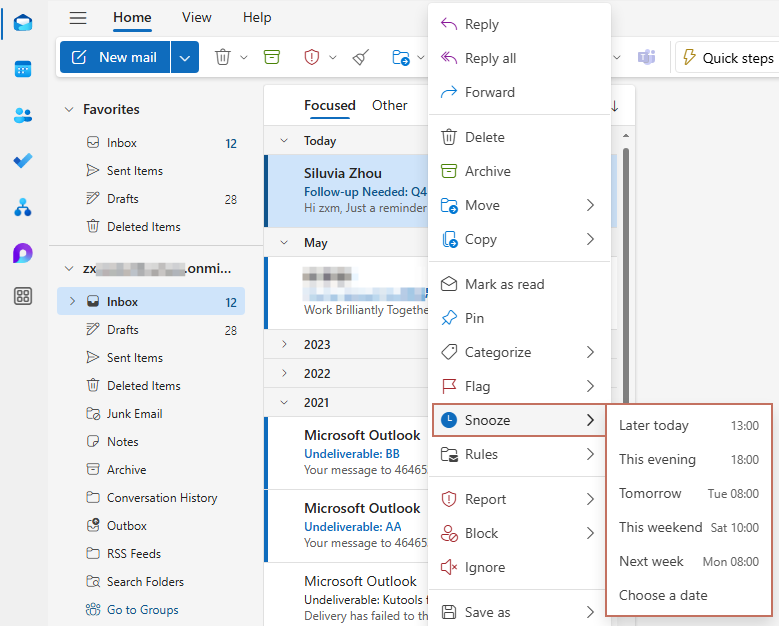The image size is (779, 626).
Task: Open the Help tab
Action: pos(257,17)
